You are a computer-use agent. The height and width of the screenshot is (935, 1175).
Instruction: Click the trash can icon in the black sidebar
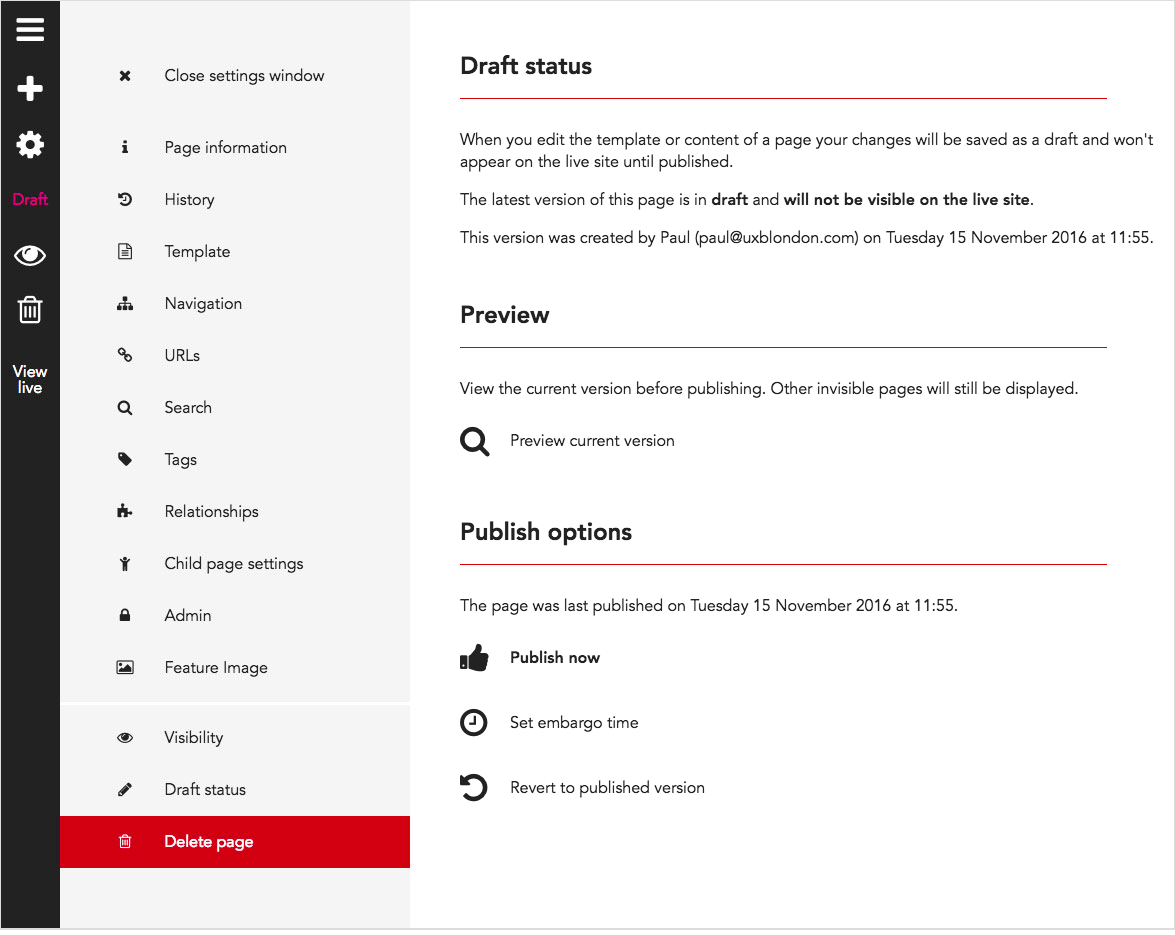click(30, 310)
